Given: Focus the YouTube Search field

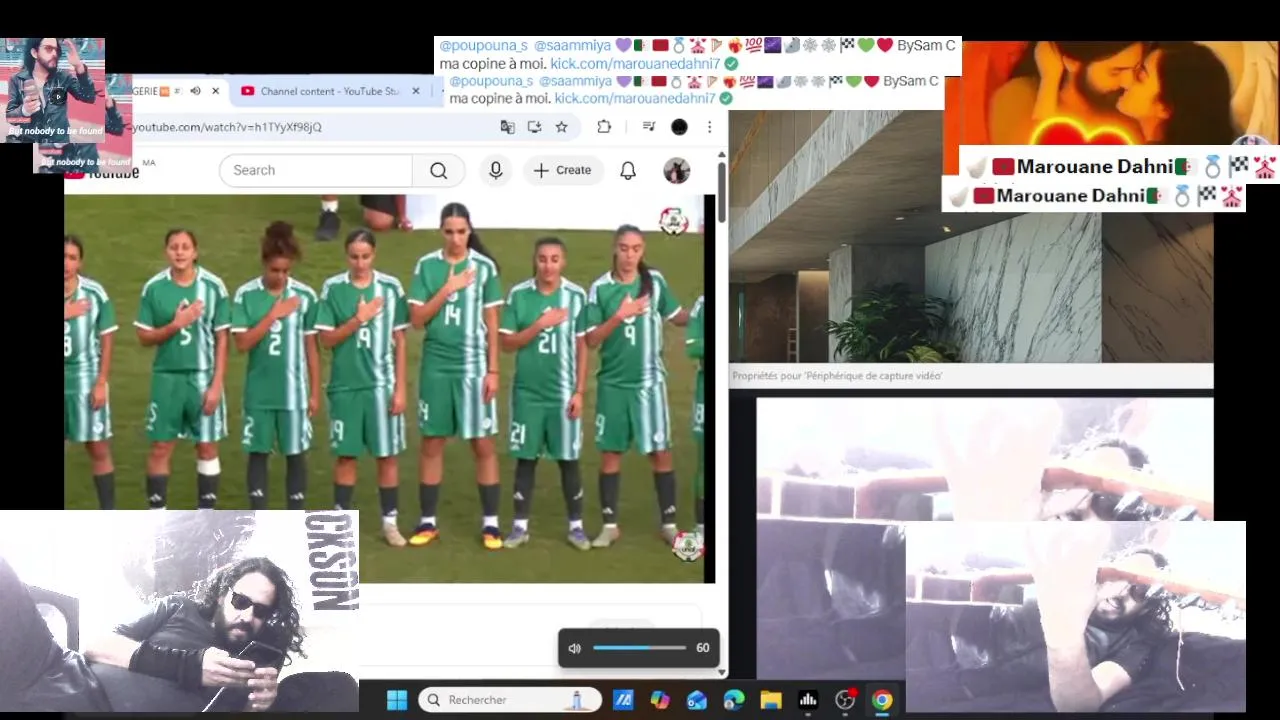Looking at the screenshot, I should (315, 170).
